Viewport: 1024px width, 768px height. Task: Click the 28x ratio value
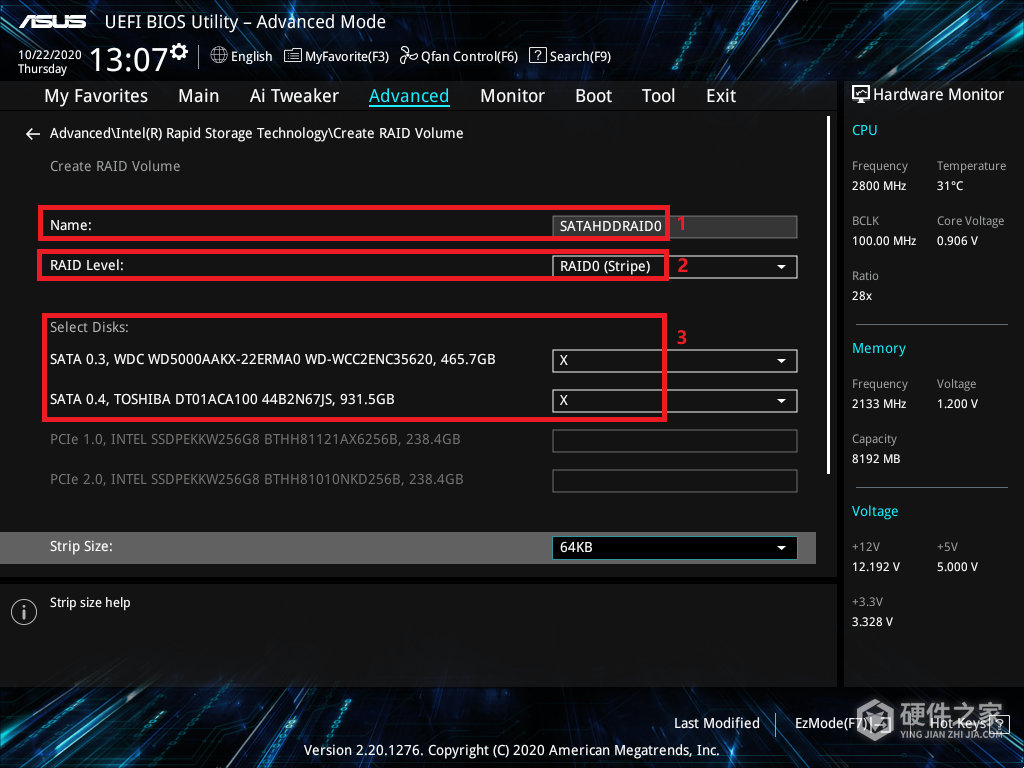coord(861,296)
